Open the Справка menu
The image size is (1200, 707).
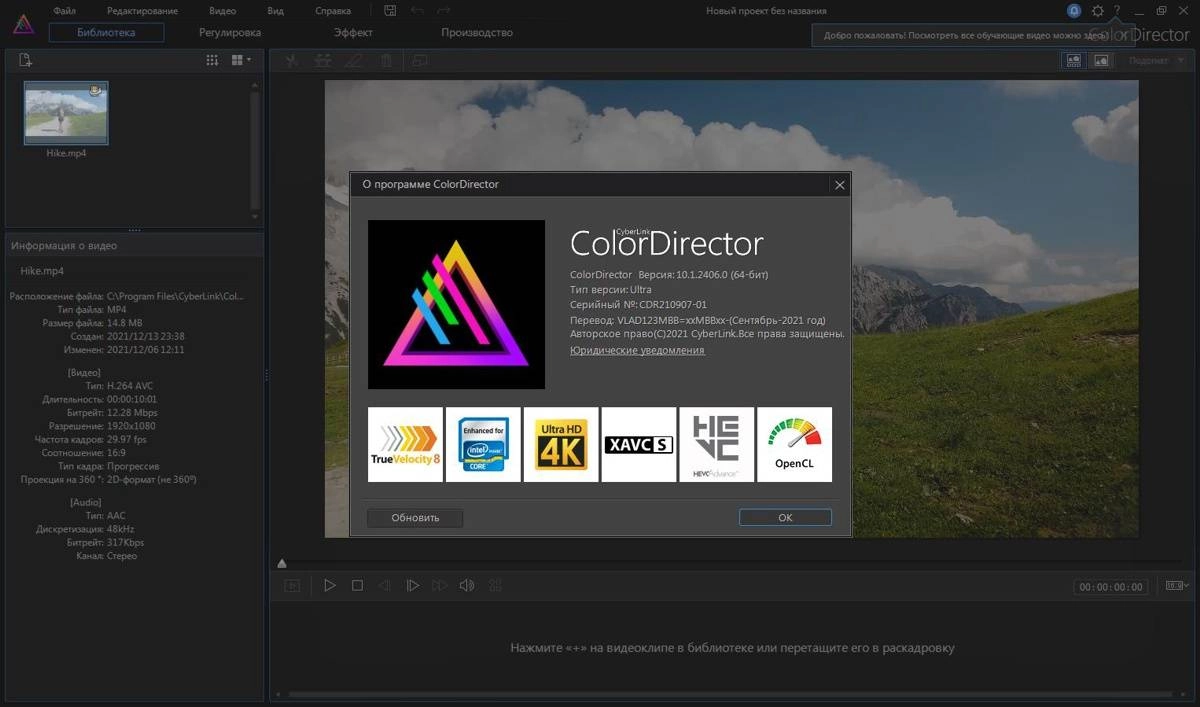333,11
